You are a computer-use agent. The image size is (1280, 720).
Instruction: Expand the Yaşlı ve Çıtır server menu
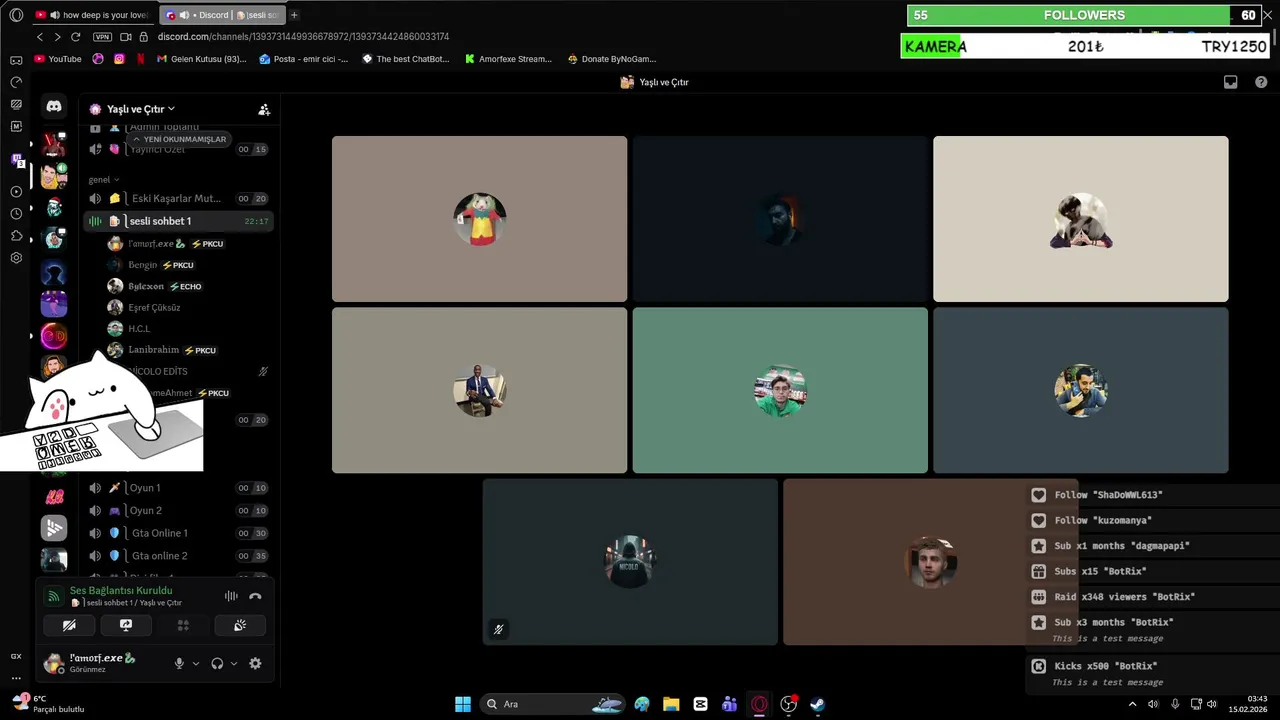[x=140, y=109]
